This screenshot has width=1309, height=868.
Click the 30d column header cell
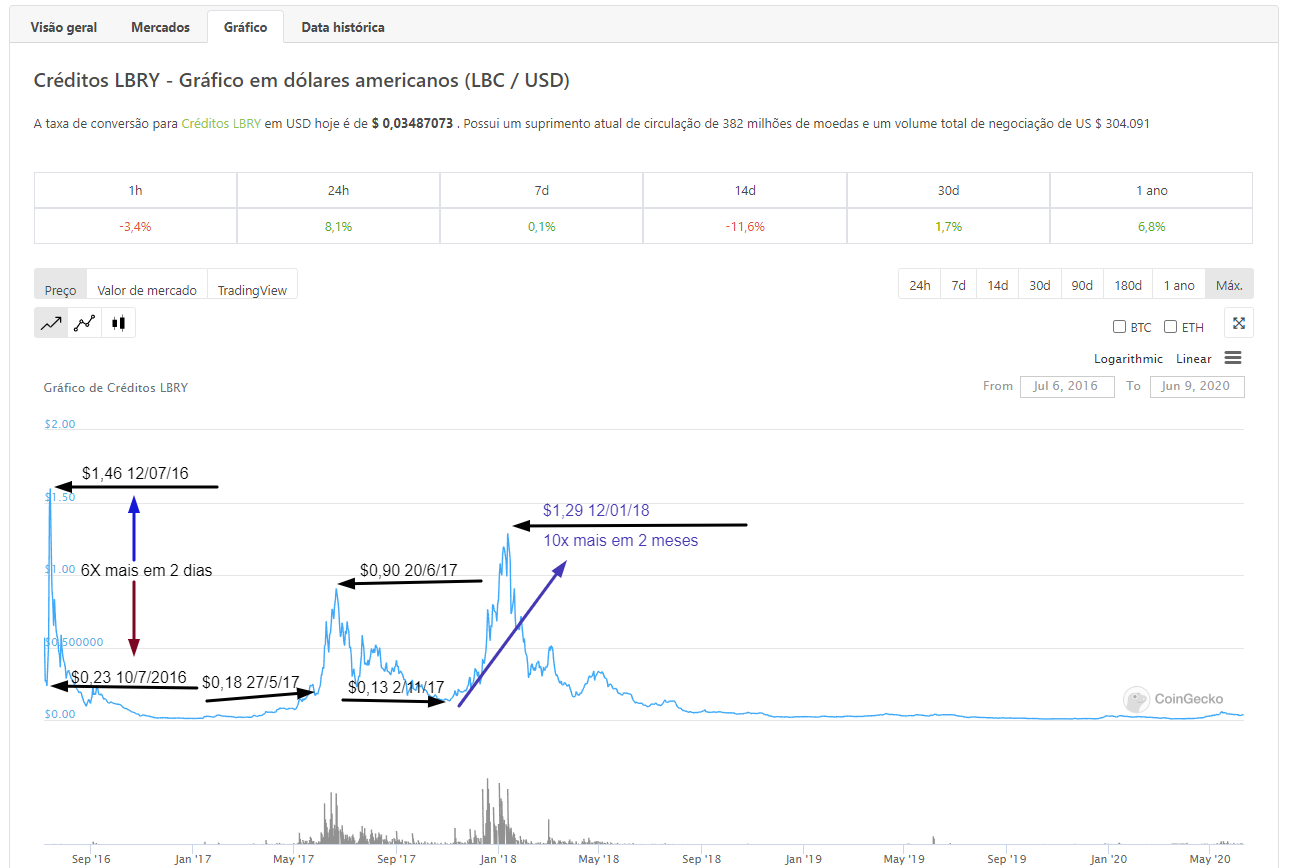(948, 190)
